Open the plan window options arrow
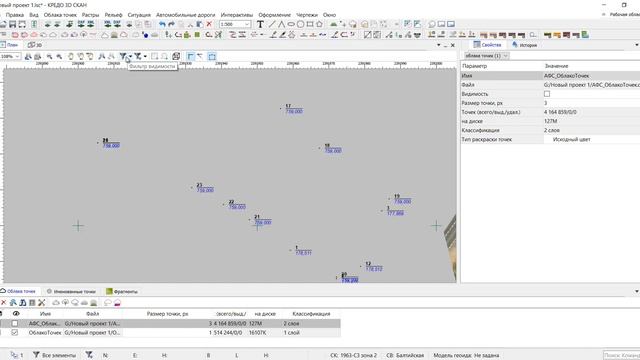This screenshot has height=360, width=640. point(439,45)
